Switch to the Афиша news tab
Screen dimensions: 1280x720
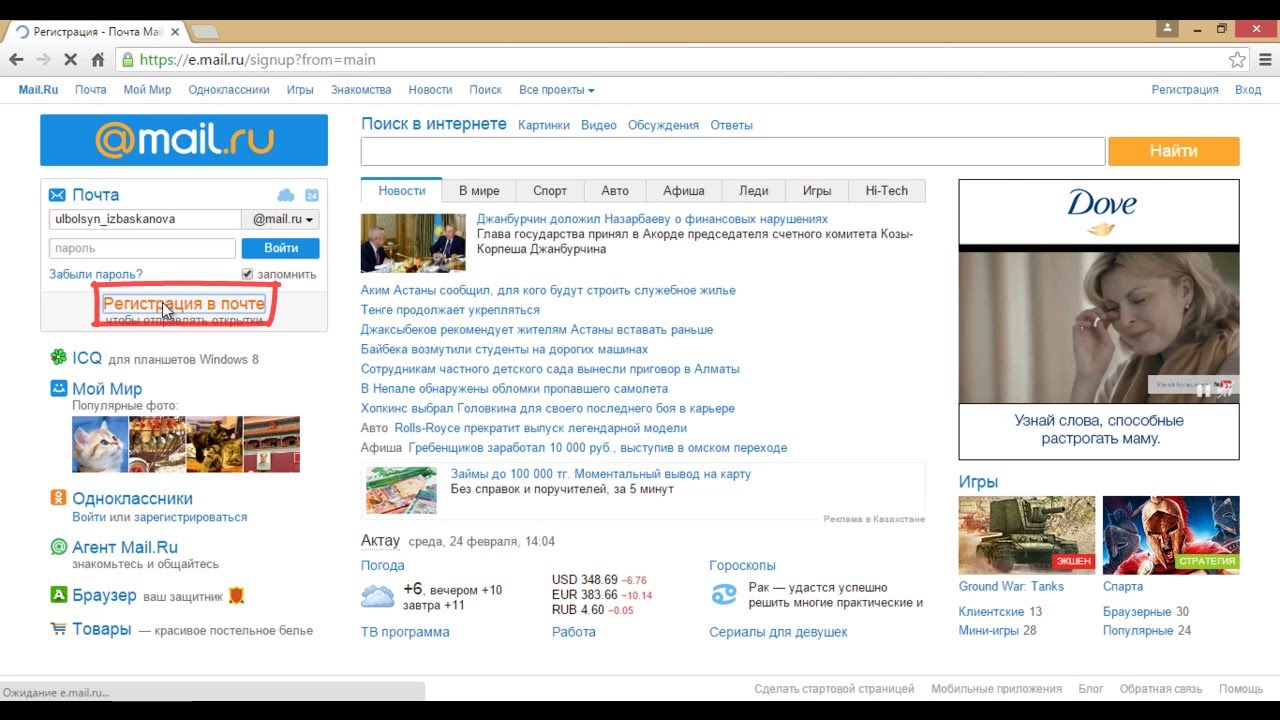[684, 191]
